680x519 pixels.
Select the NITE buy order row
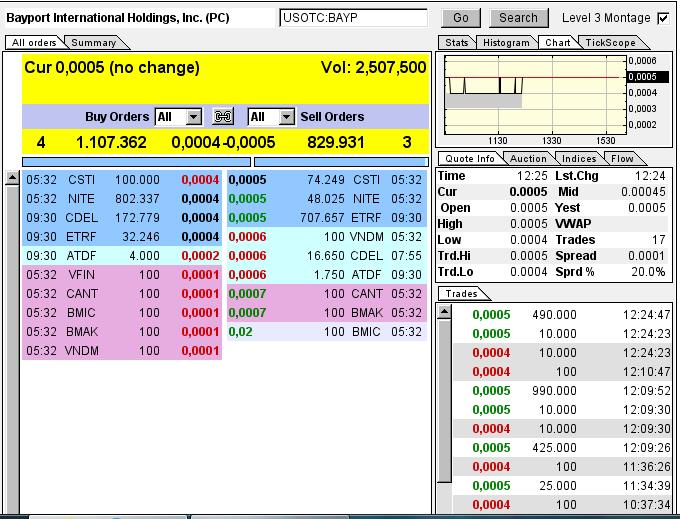(x=122, y=199)
